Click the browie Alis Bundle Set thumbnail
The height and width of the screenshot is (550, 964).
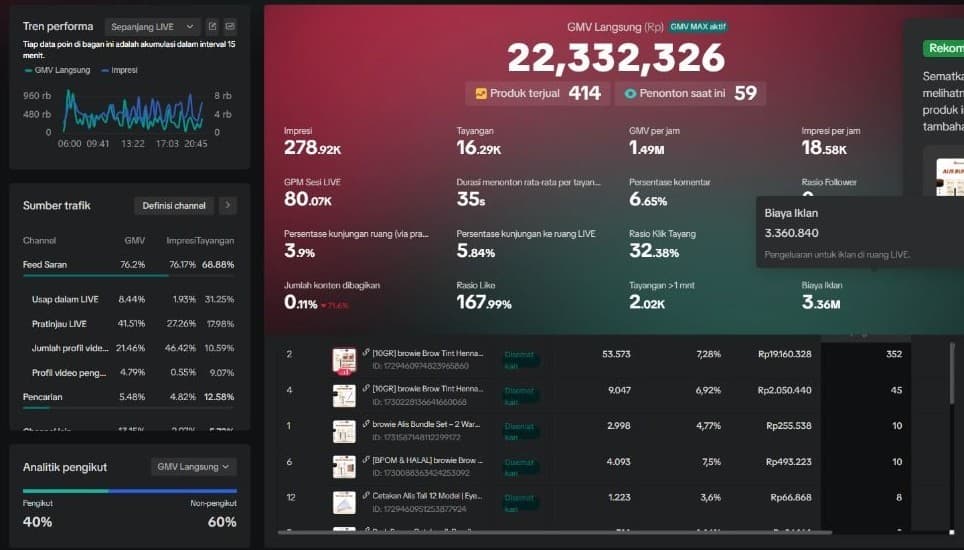[x=344, y=432]
